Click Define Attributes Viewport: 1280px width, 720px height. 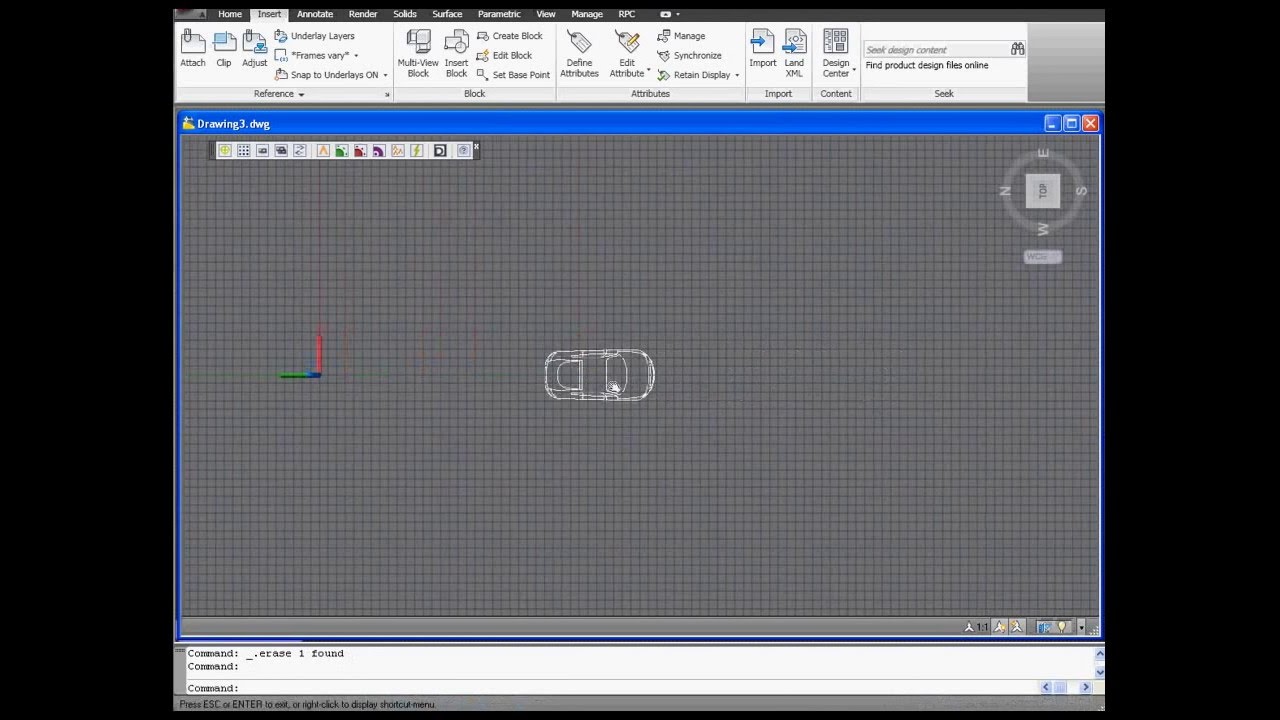point(579,53)
